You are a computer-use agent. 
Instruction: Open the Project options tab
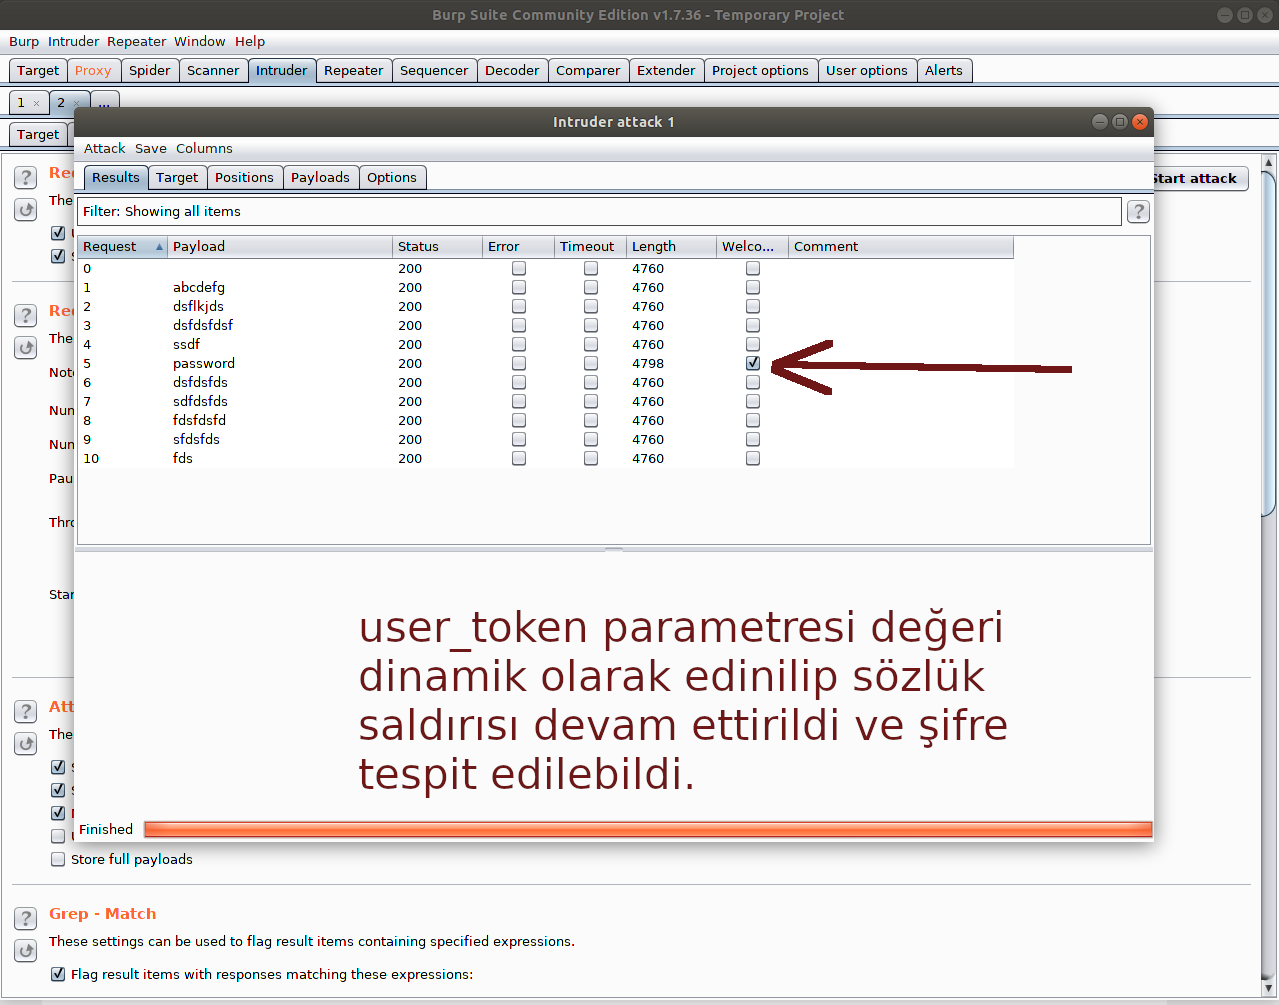click(760, 70)
